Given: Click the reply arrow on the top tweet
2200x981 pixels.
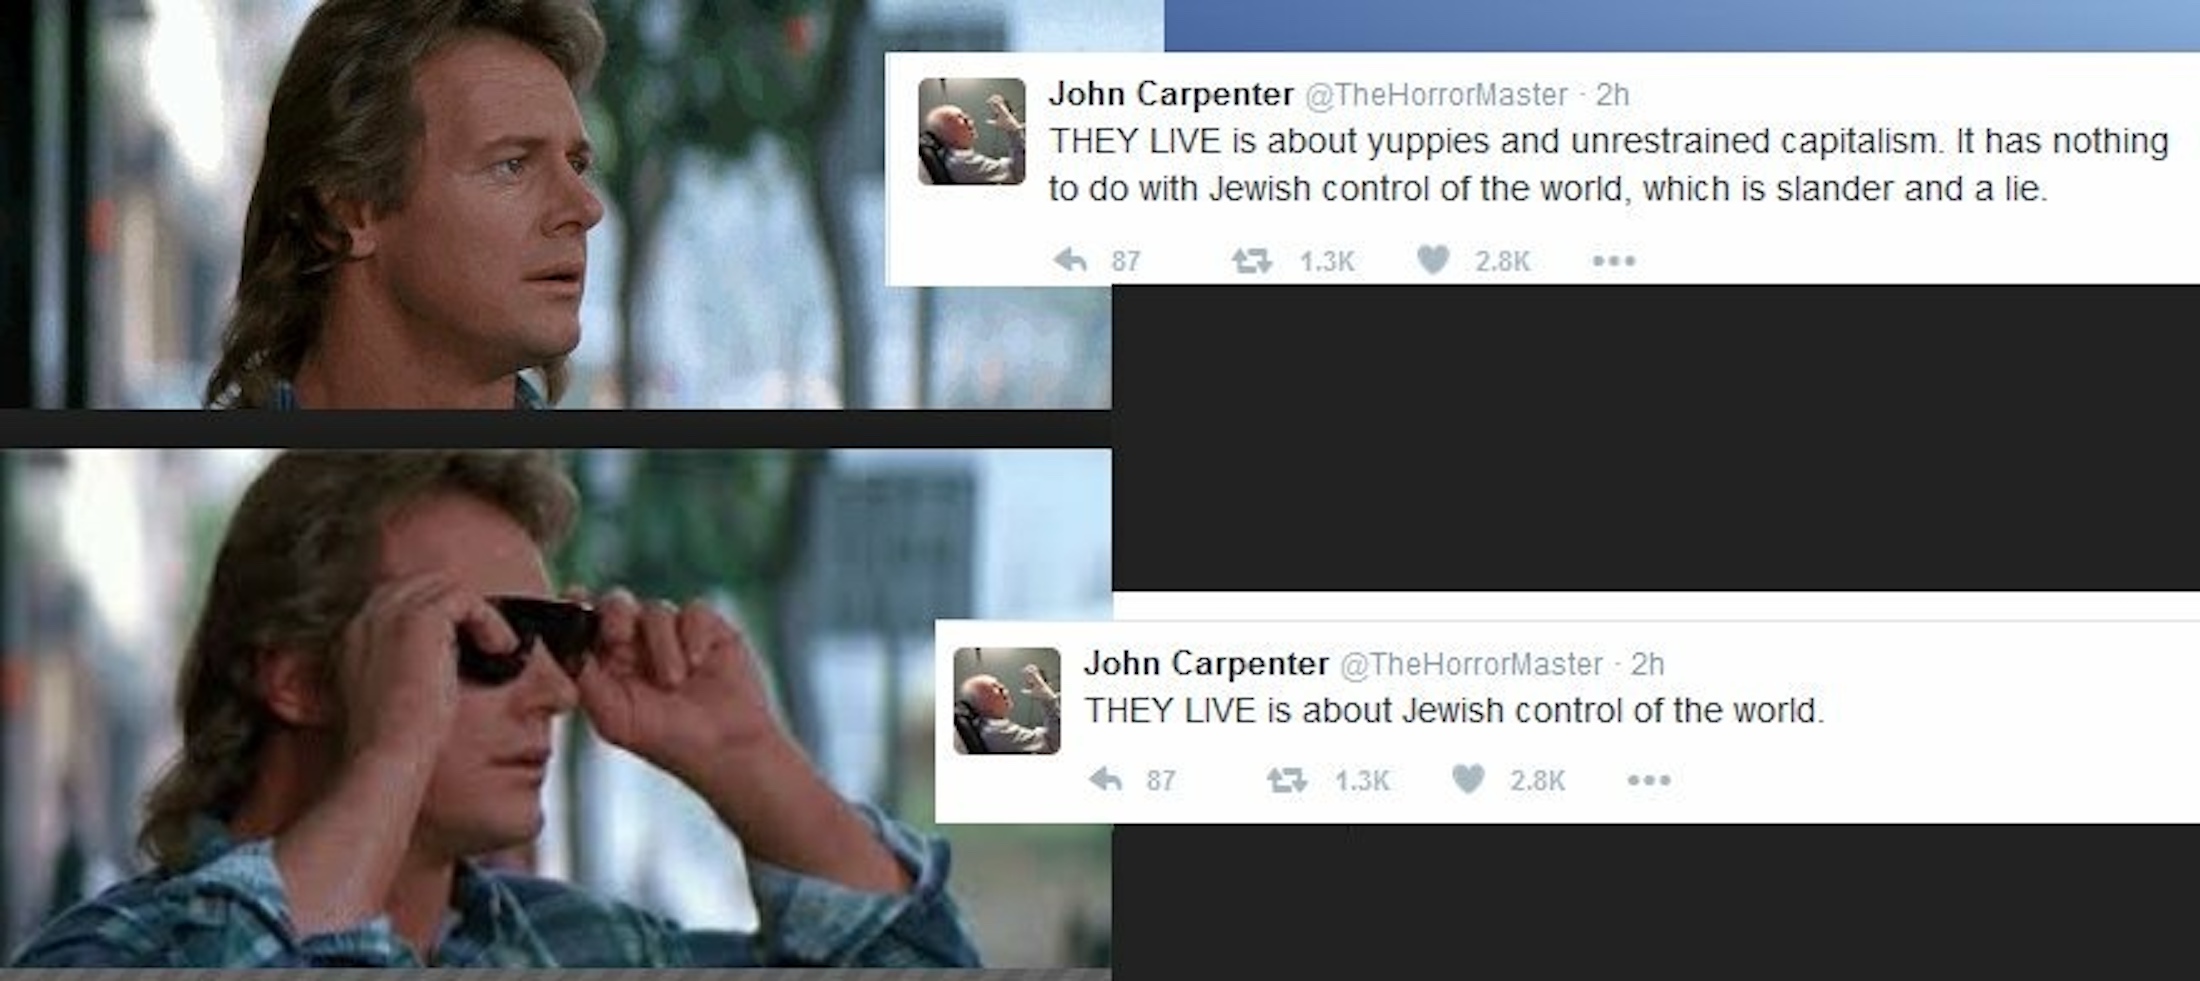Looking at the screenshot, I should [x=1071, y=261].
